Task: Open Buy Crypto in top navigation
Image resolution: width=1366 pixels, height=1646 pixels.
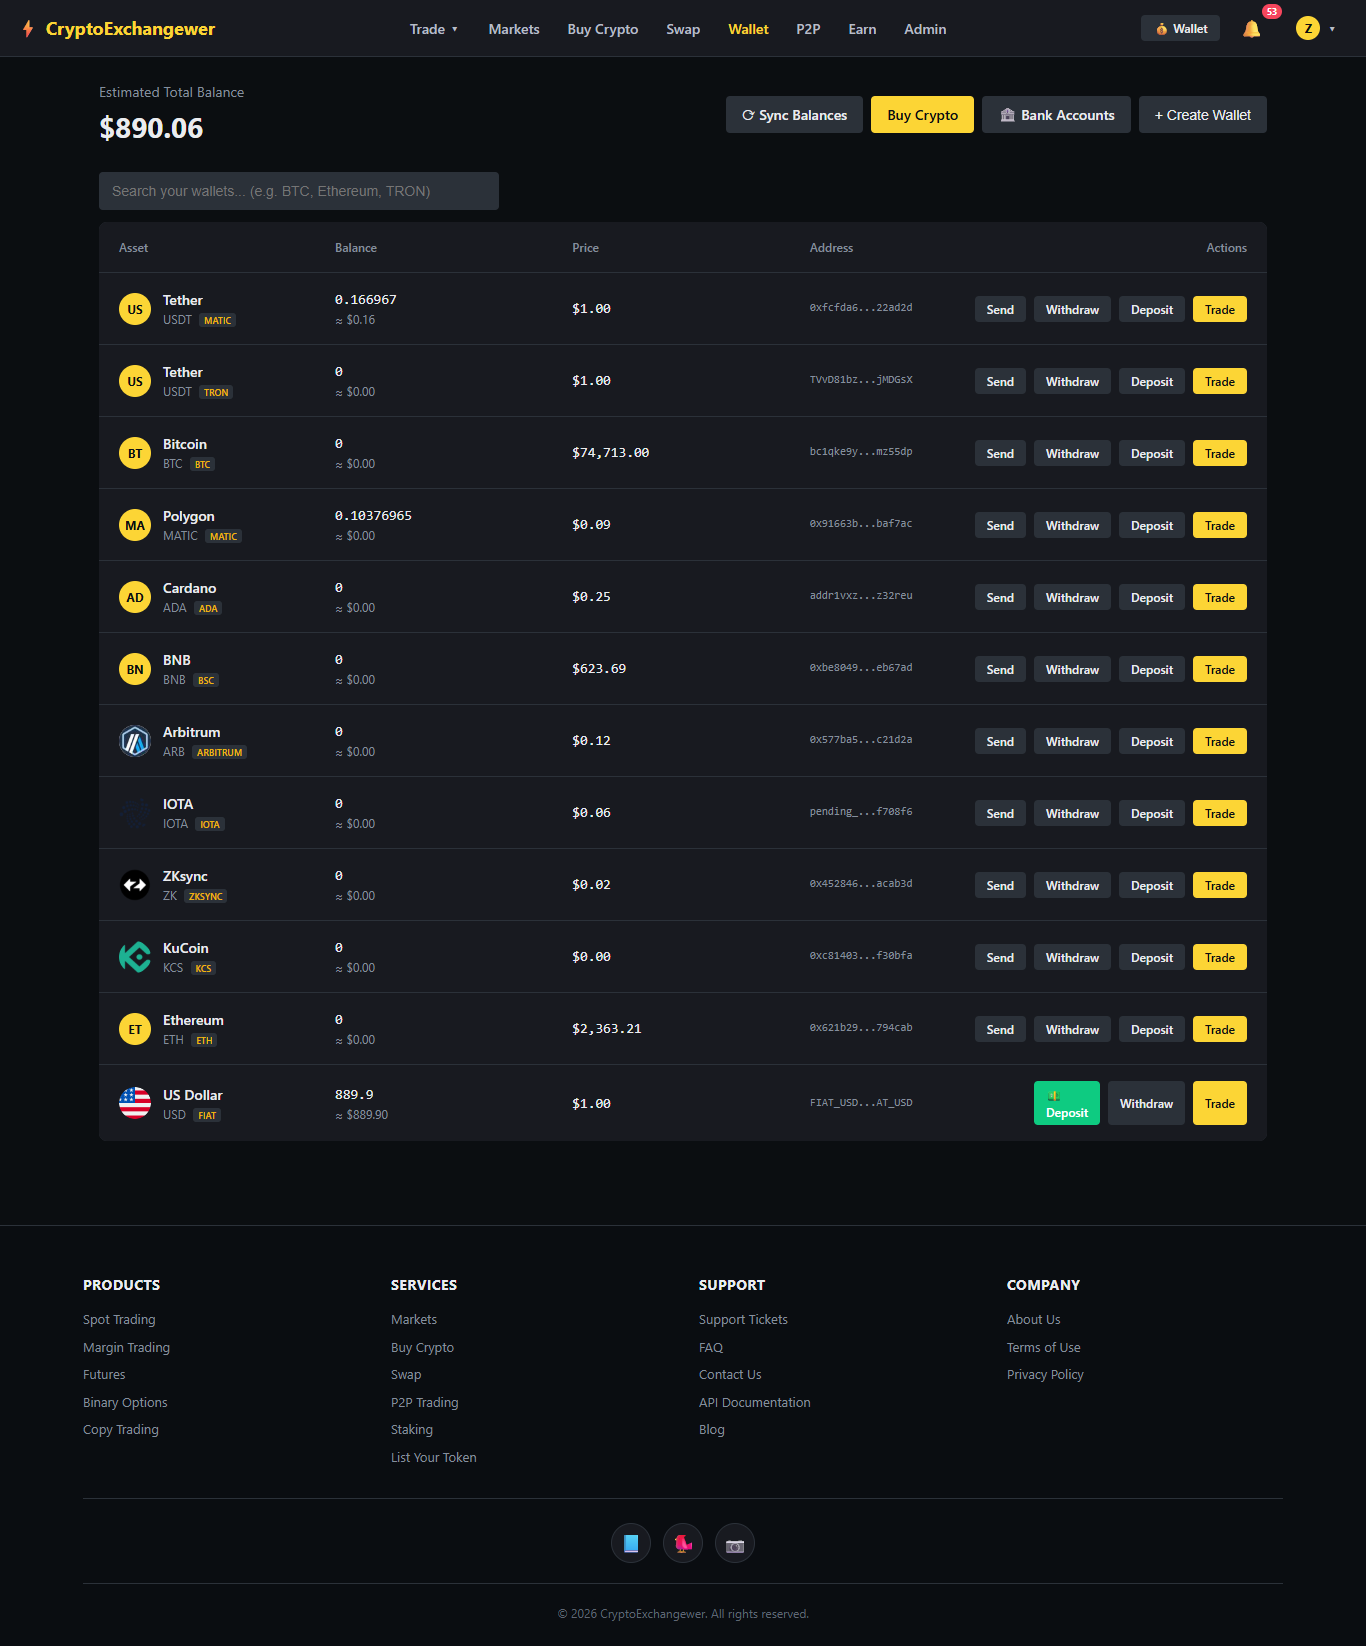Action: [603, 29]
